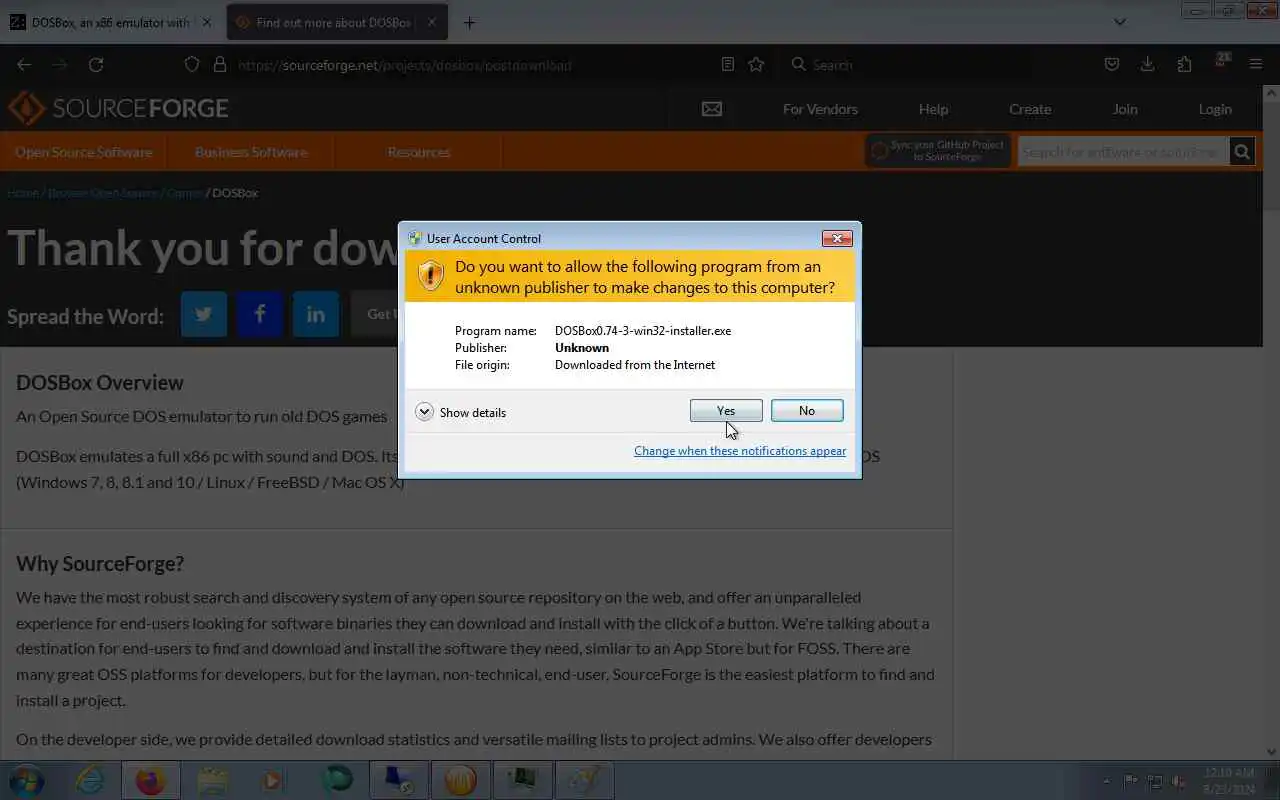1280x800 pixels.
Task: Click the Why SourceForge? heading
Action: [100, 564]
